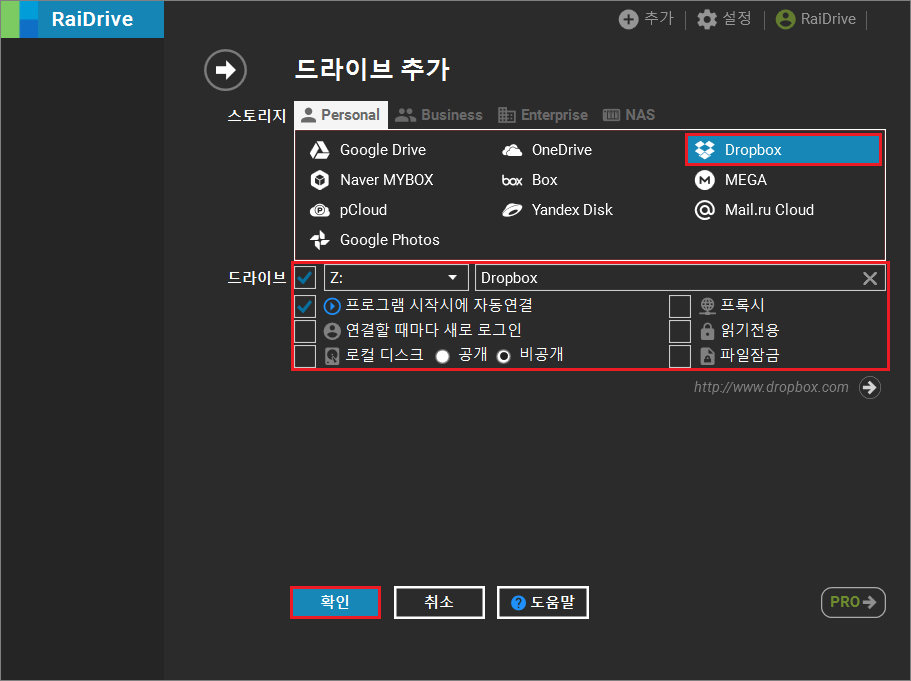911x681 pixels.
Task: Clear the Dropbox drive name with X
Action: [870, 278]
